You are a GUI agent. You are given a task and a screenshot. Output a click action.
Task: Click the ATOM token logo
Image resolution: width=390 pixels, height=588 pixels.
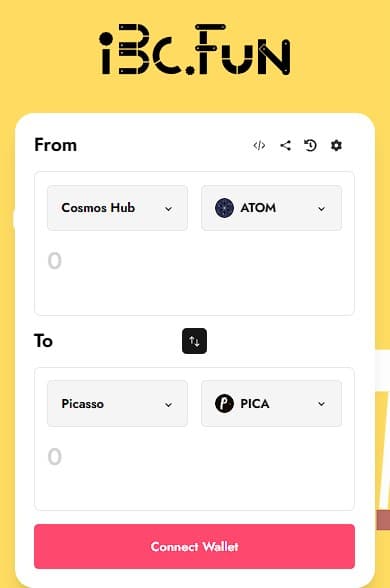click(x=224, y=208)
